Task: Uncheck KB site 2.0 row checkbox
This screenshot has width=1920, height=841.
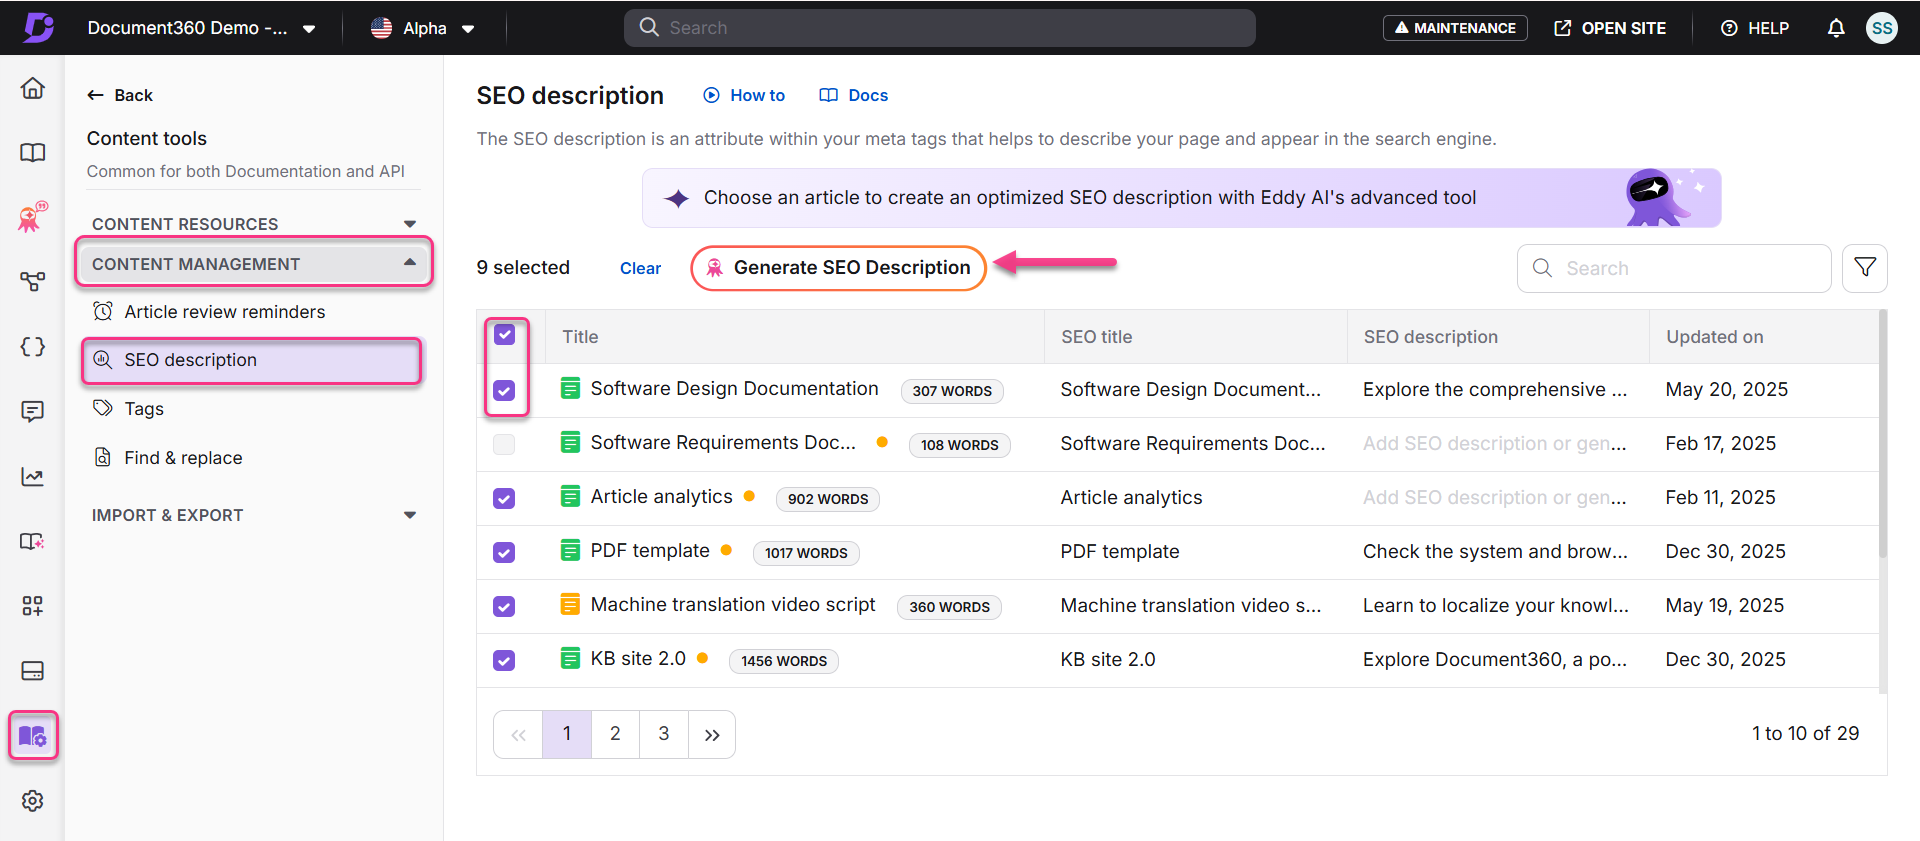Action: (x=505, y=660)
